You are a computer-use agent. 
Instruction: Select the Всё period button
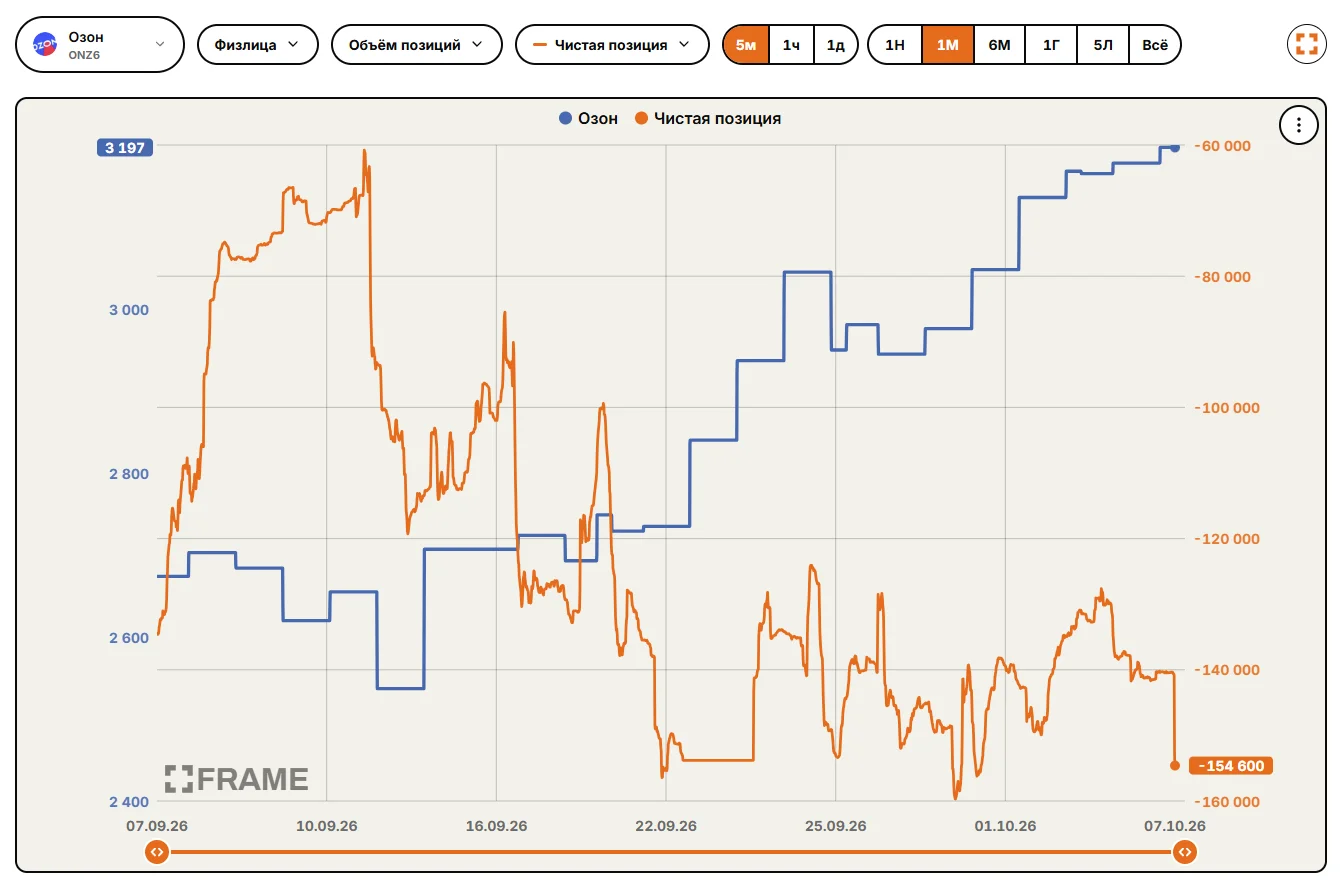pyautogui.click(x=1155, y=44)
